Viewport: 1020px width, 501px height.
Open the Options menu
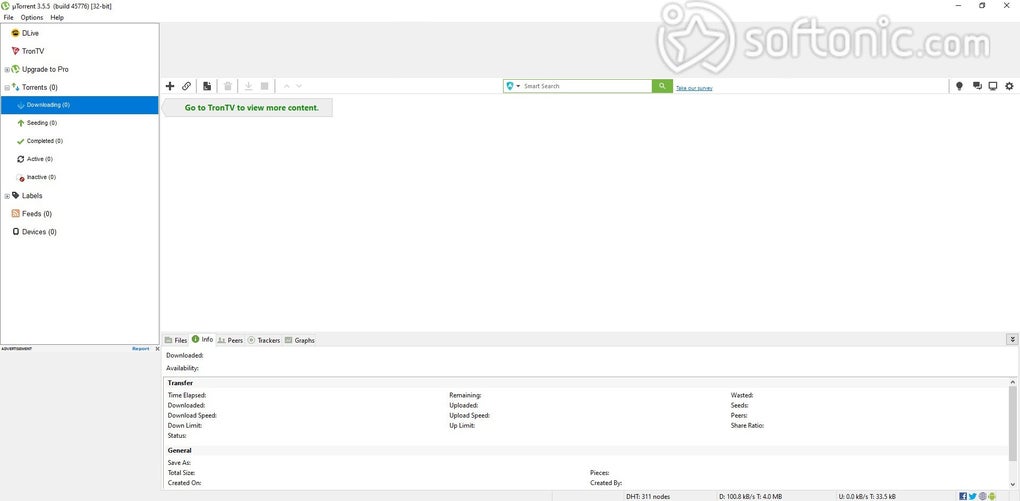click(32, 18)
